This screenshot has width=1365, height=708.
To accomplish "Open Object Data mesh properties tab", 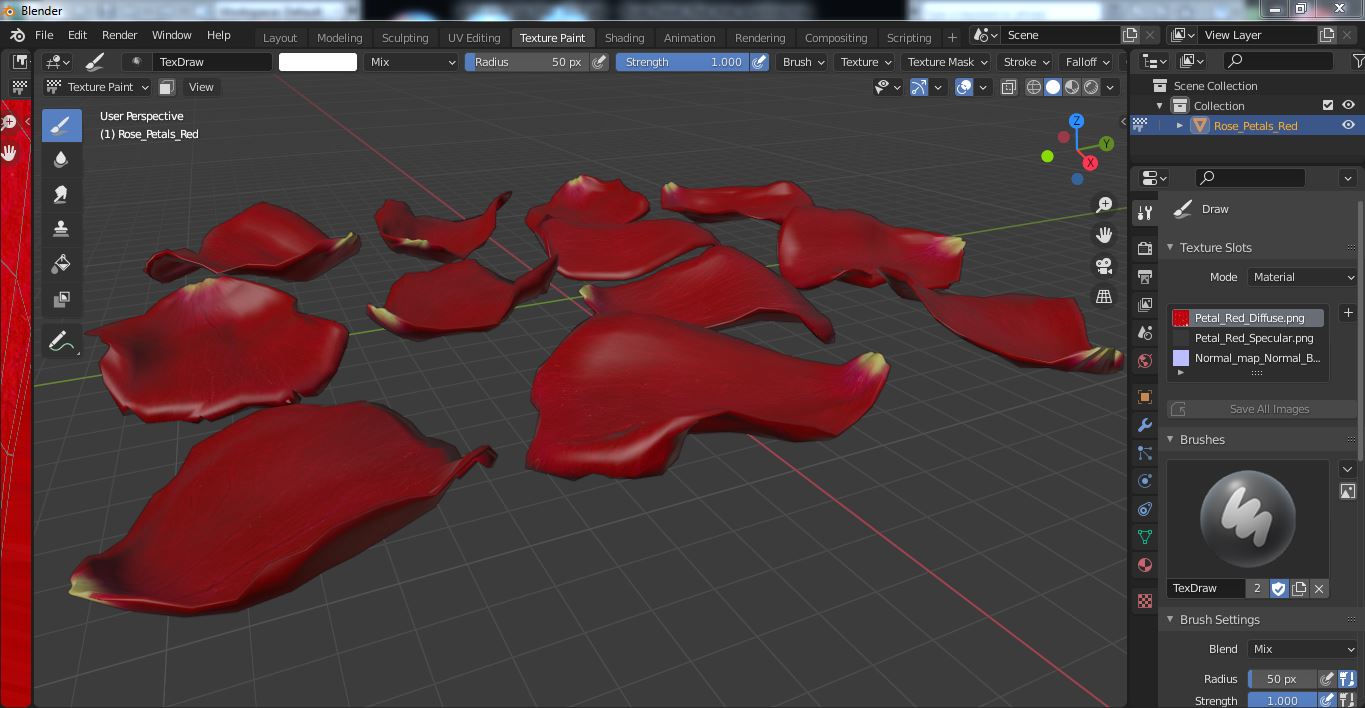I will pyautogui.click(x=1145, y=537).
